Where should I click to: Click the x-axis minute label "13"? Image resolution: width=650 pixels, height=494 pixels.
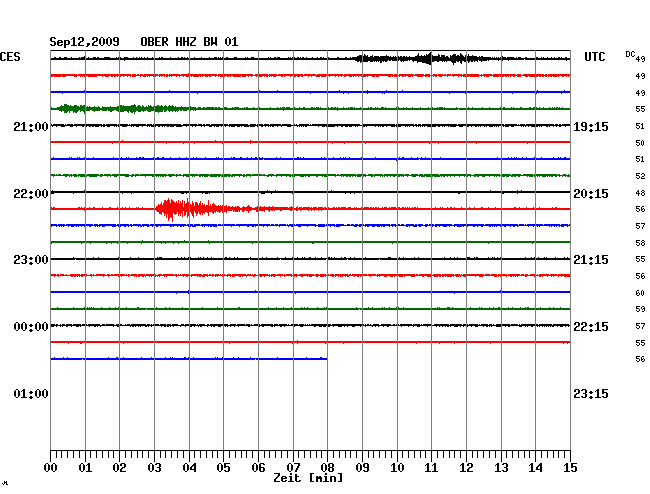click(501, 468)
